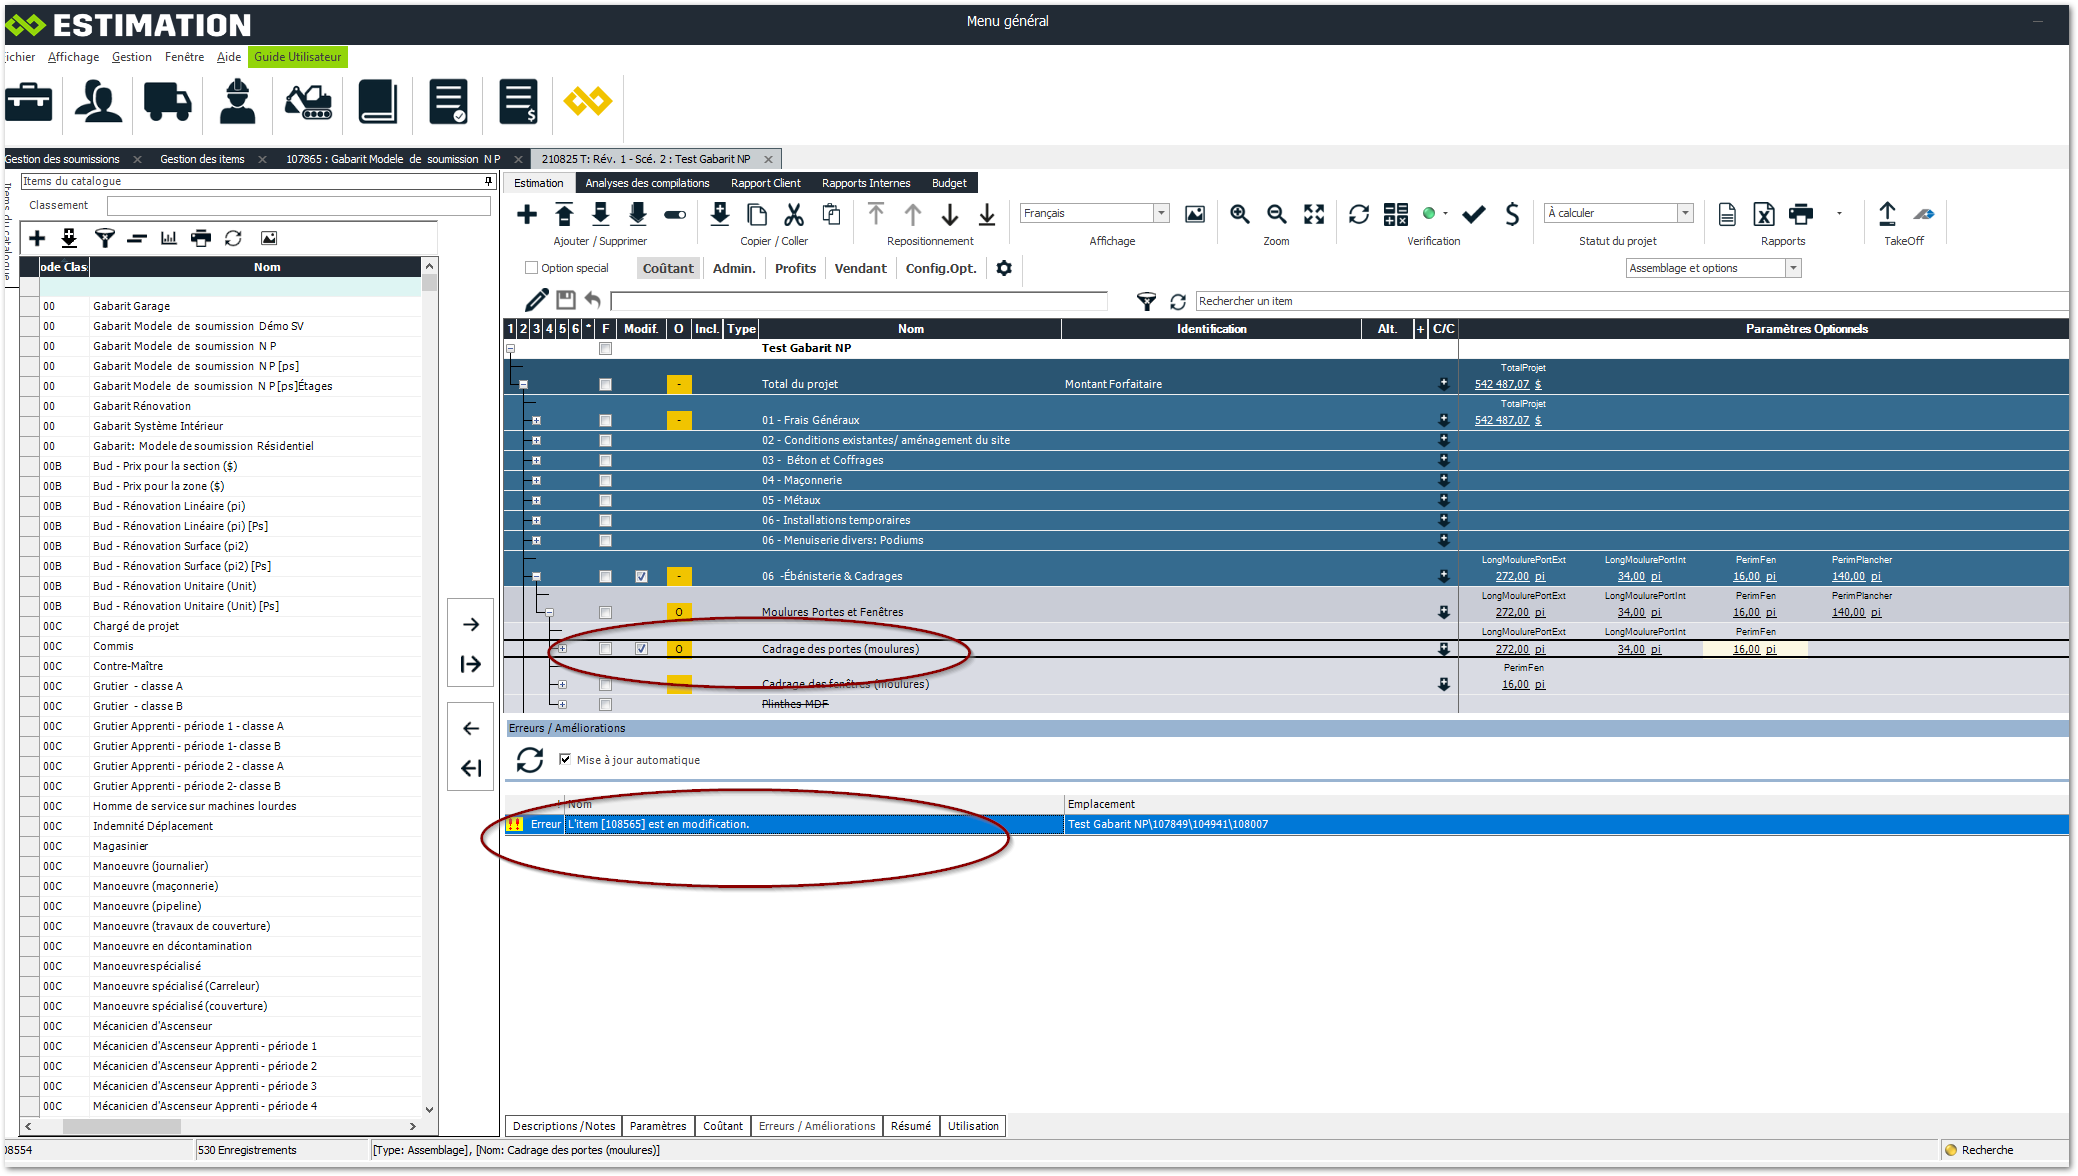Enable the Option special checkbox
This screenshot has width=2078, height=1176.
(x=532, y=268)
